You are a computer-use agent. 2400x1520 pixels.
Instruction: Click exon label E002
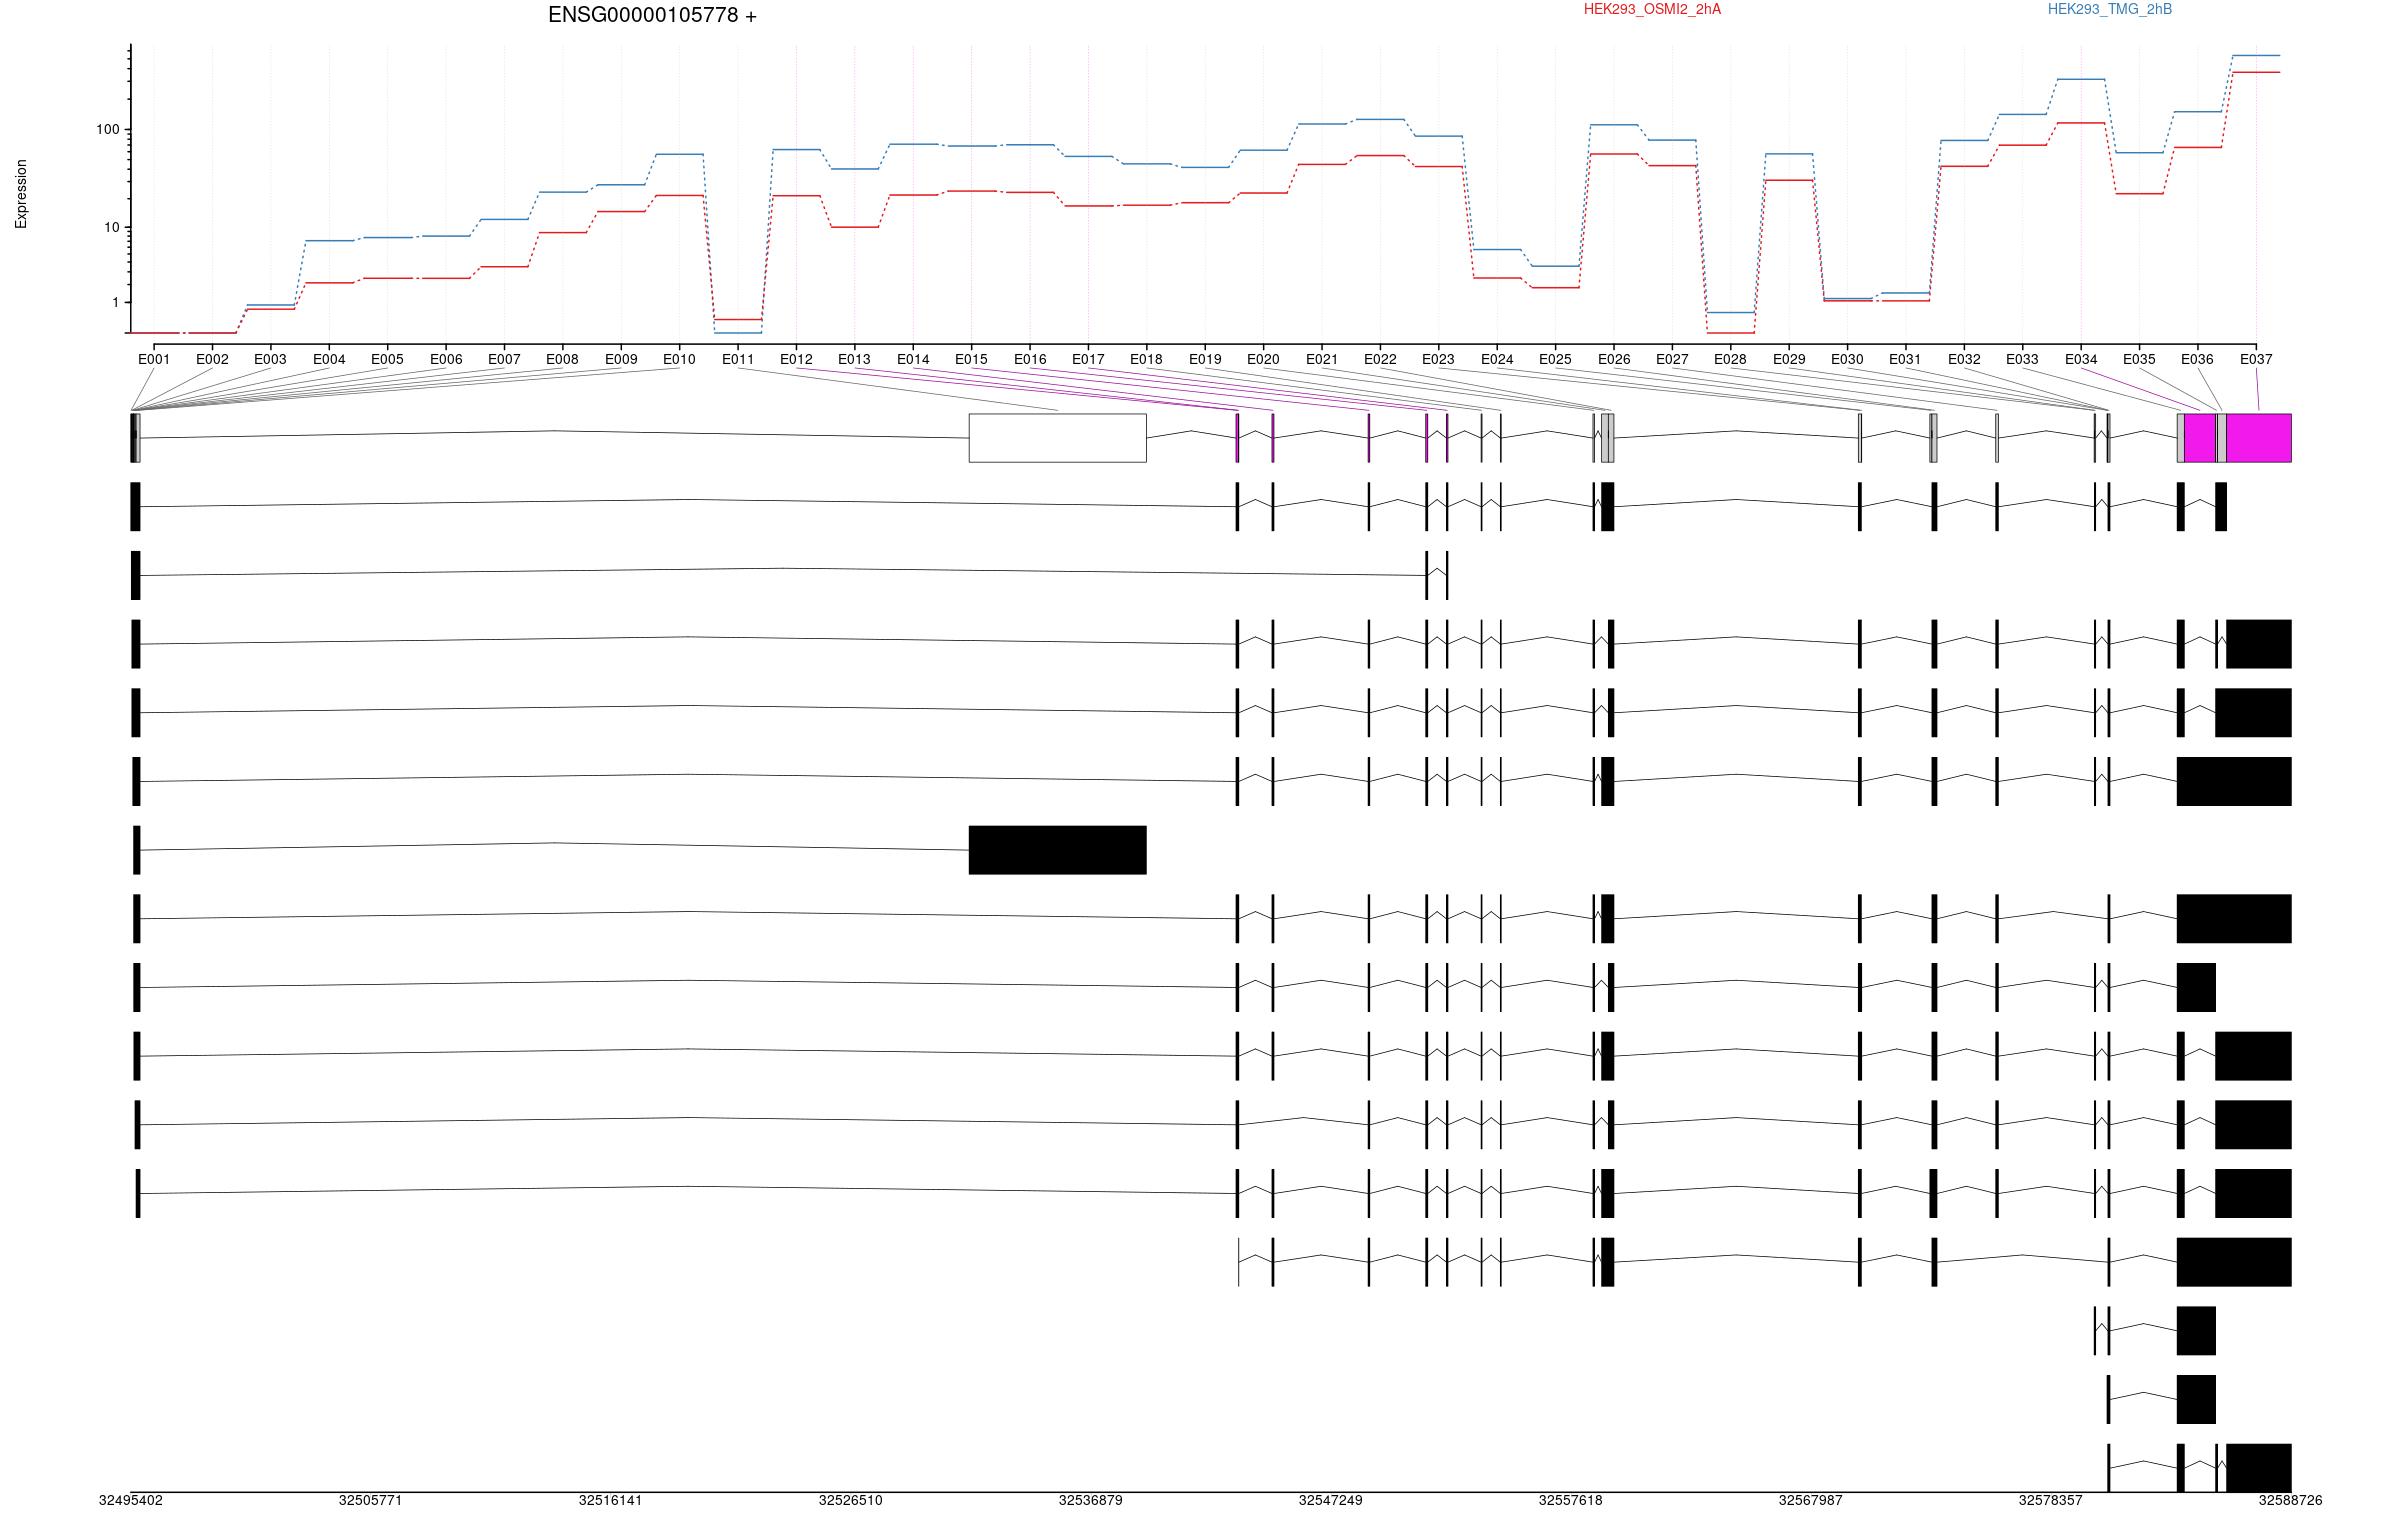click(212, 359)
